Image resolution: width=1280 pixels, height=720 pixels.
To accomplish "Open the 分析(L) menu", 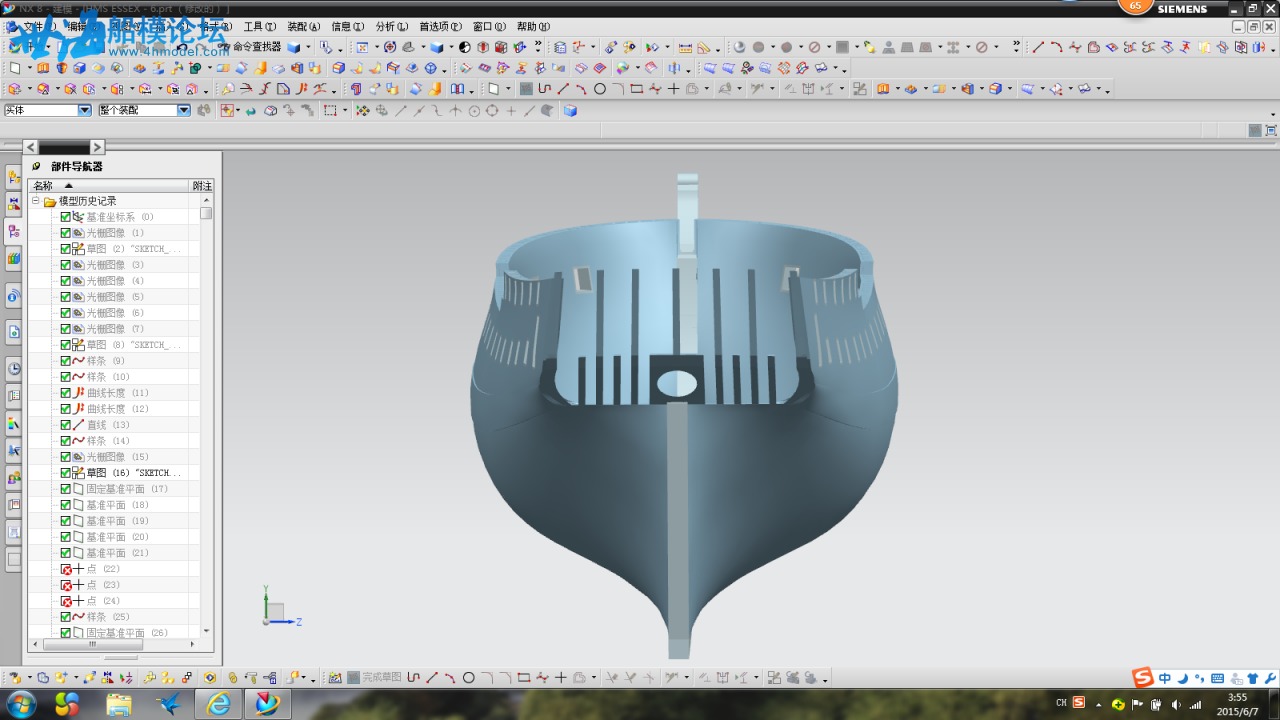I will click(x=392, y=27).
